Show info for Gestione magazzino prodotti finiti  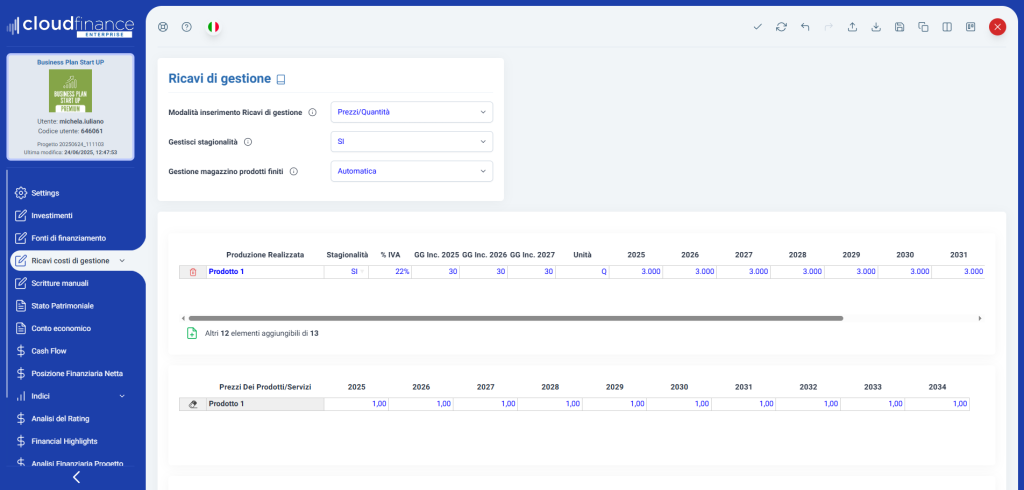[294, 171]
